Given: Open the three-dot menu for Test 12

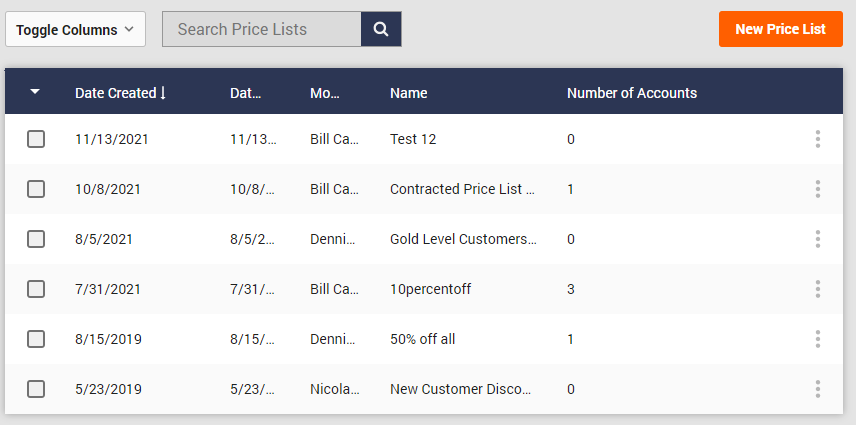Looking at the screenshot, I should 817,139.
